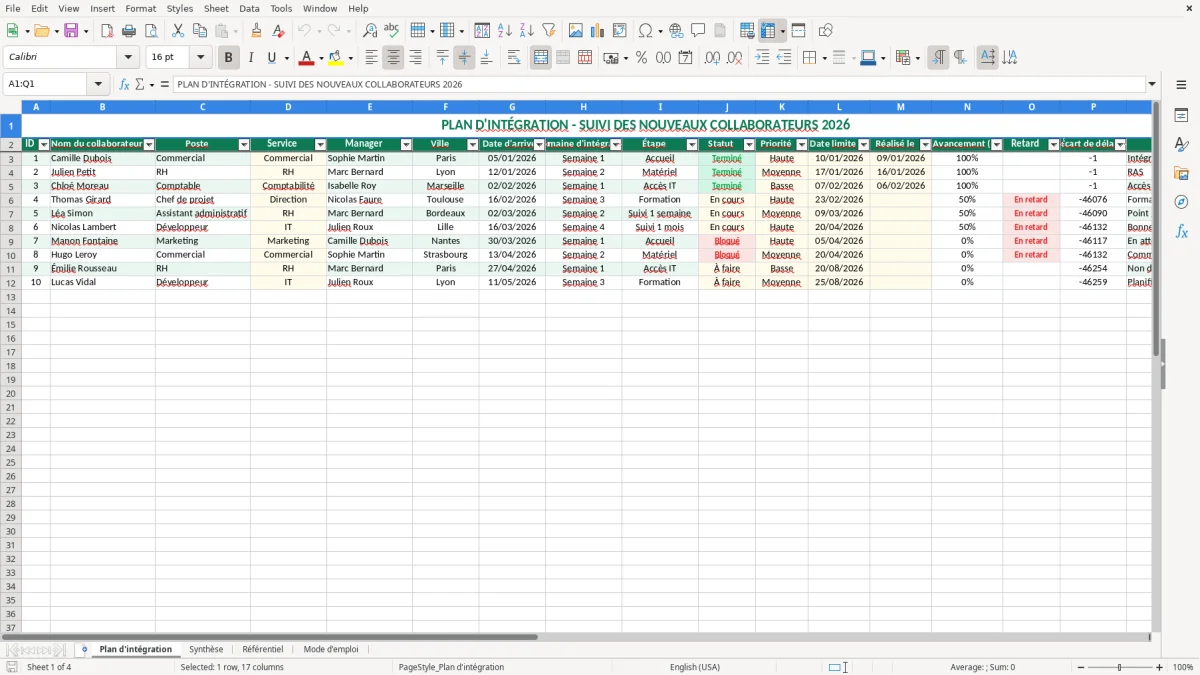The width and height of the screenshot is (1200, 675).
Task: Open the Styles menu
Action: (180, 8)
